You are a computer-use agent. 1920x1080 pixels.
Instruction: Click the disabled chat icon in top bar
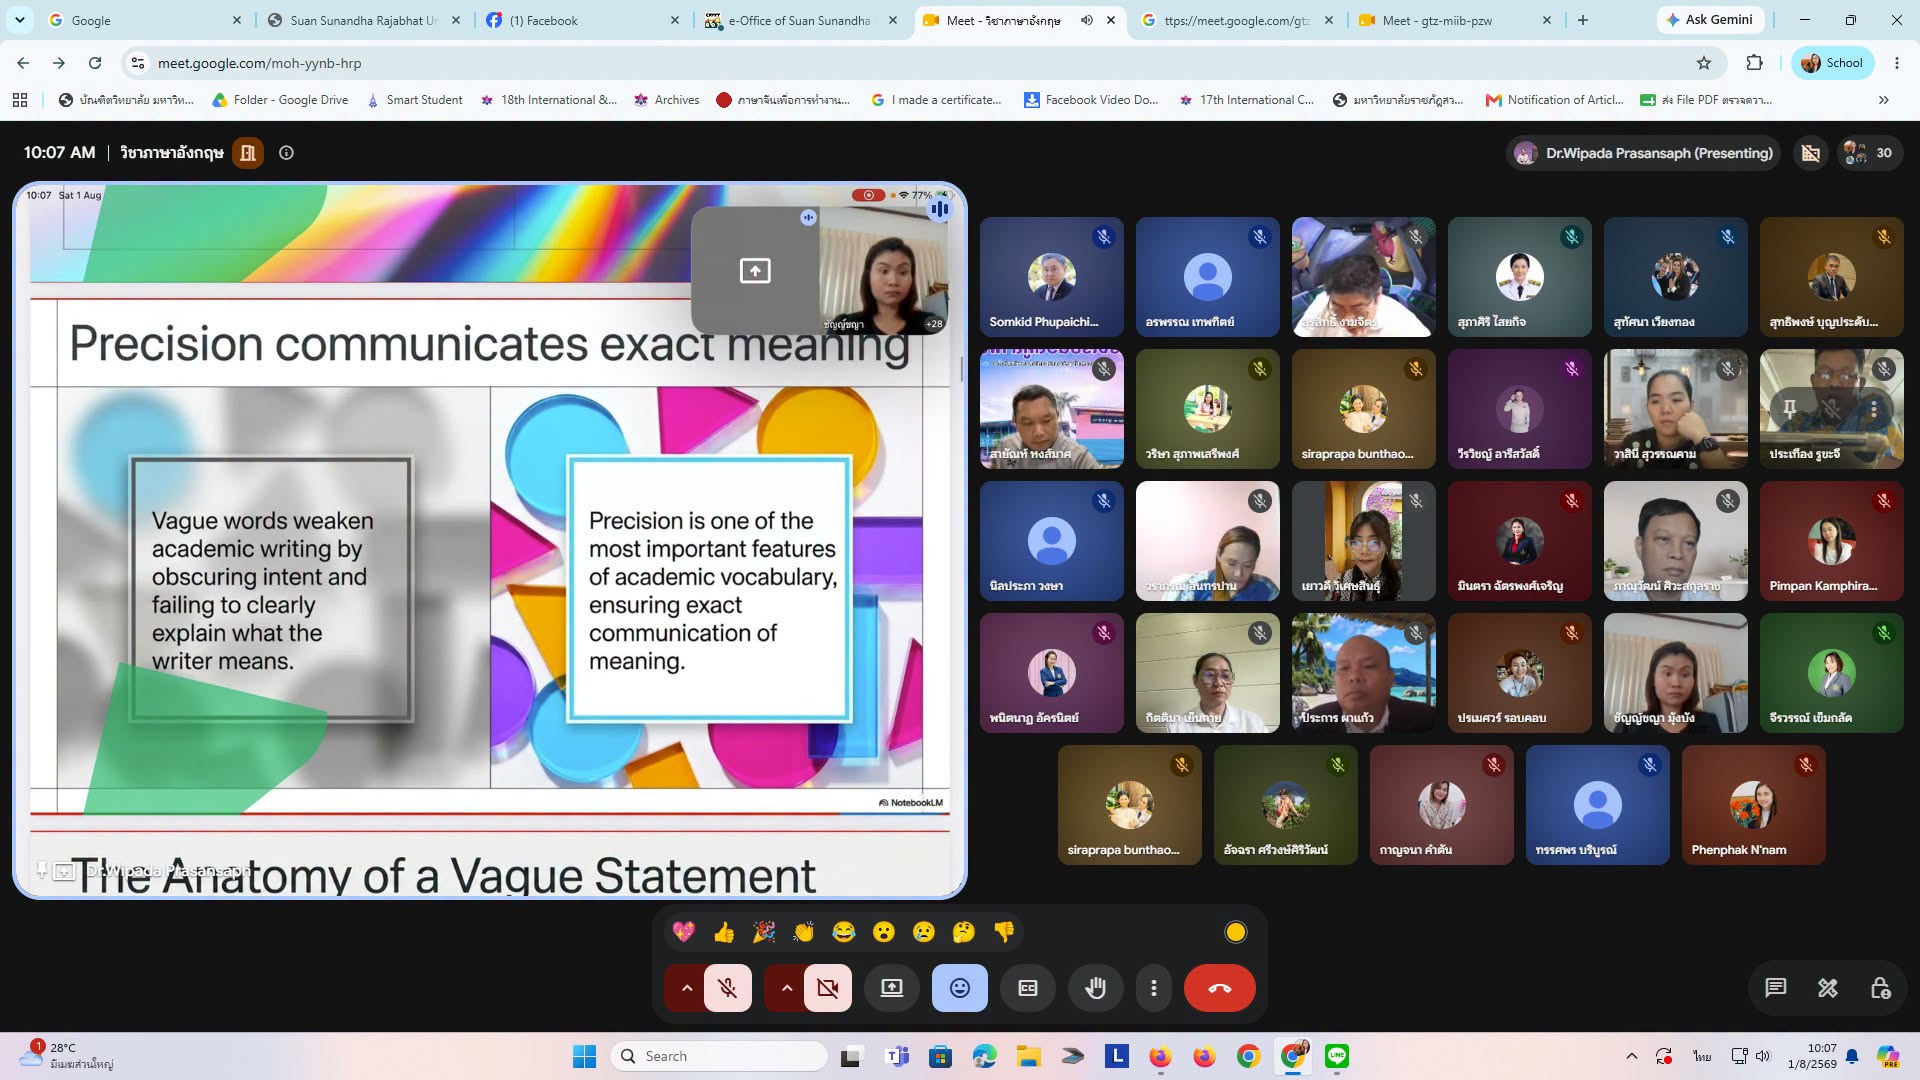point(1811,153)
